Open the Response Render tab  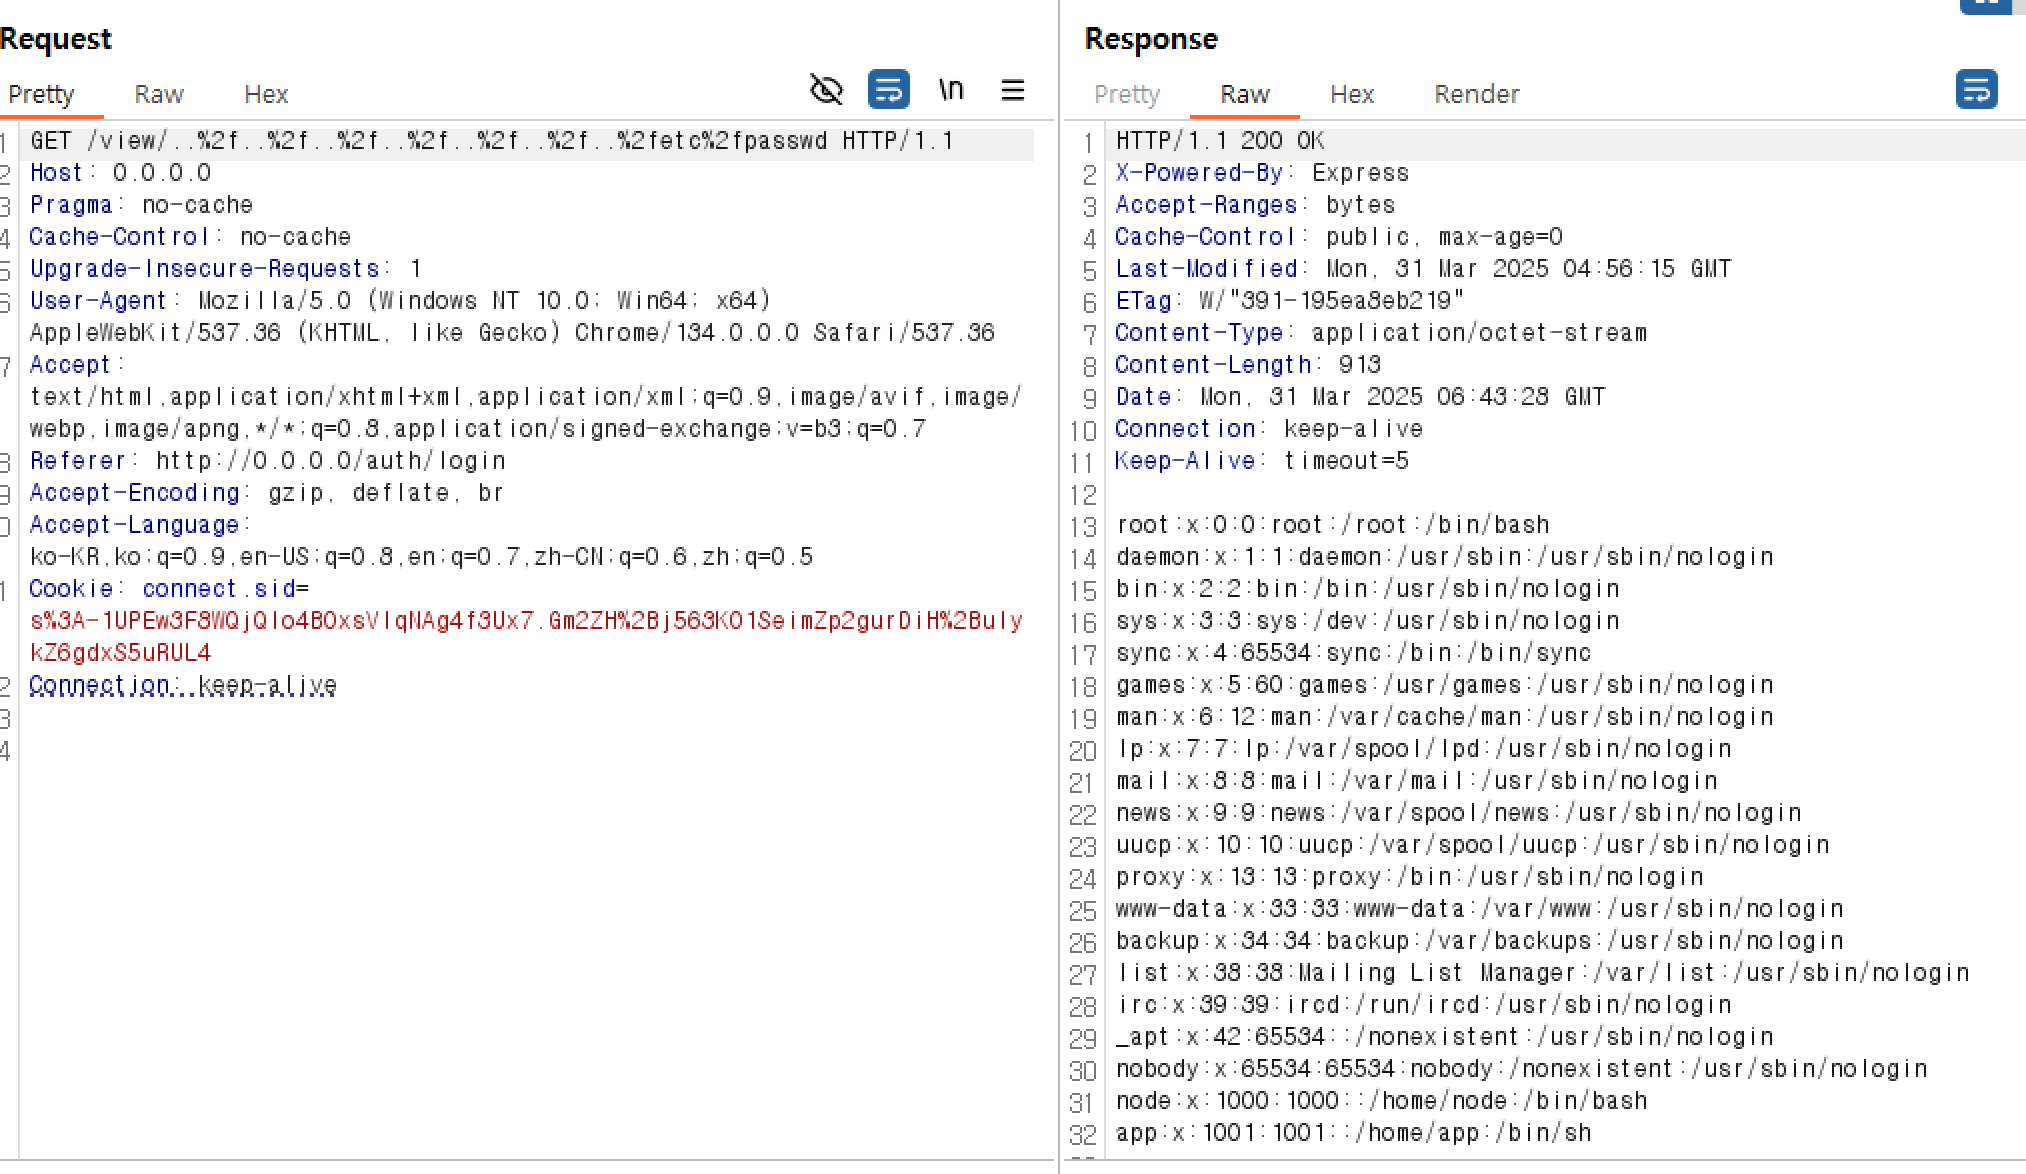(x=1476, y=94)
